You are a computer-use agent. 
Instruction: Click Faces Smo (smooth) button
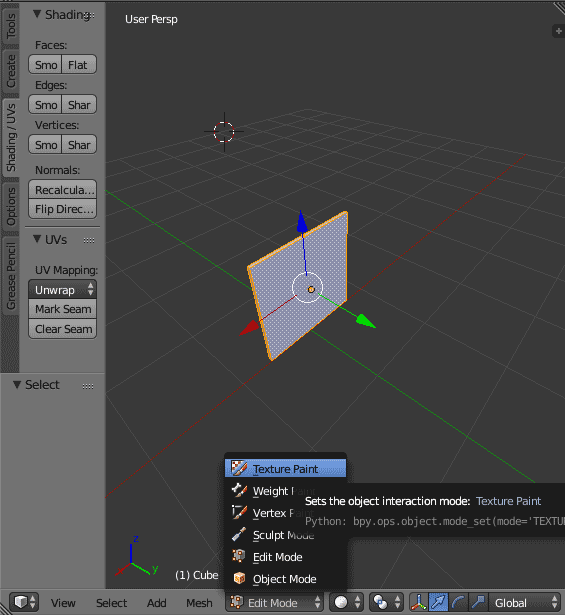pos(45,64)
